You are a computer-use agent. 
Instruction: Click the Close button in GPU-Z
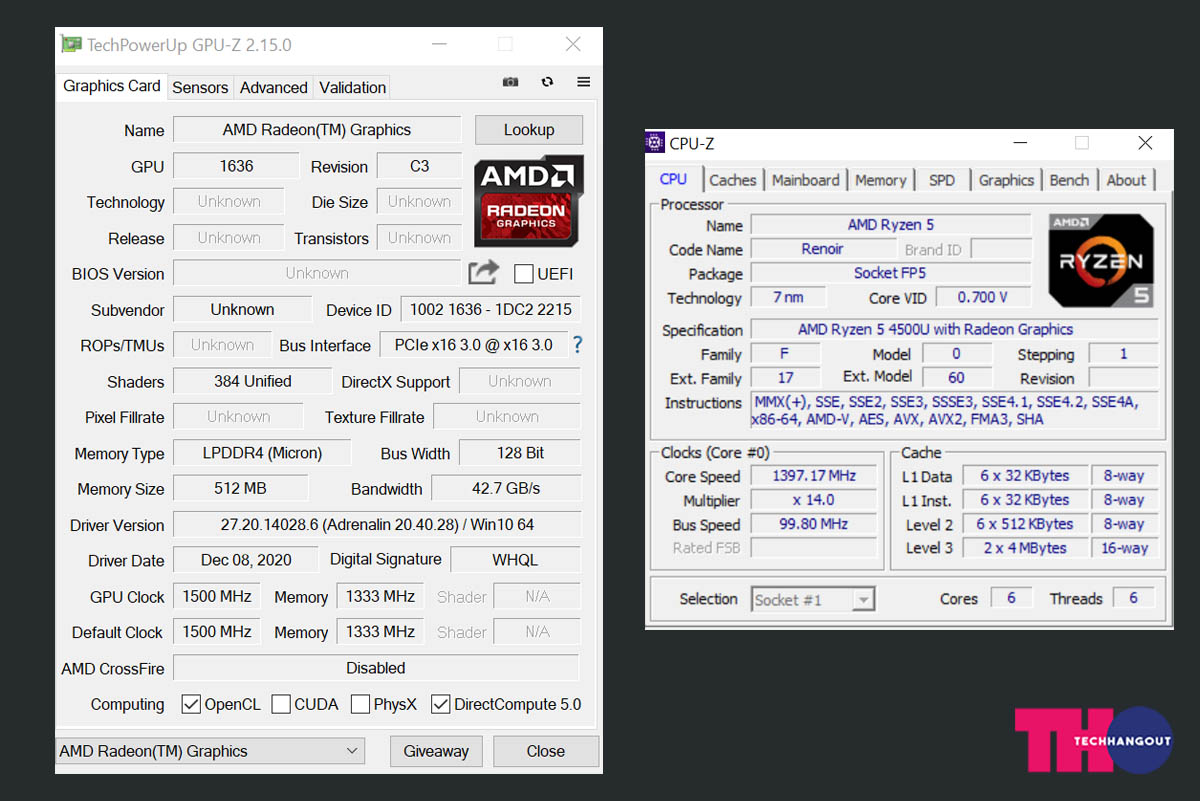click(x=546, y=751)
